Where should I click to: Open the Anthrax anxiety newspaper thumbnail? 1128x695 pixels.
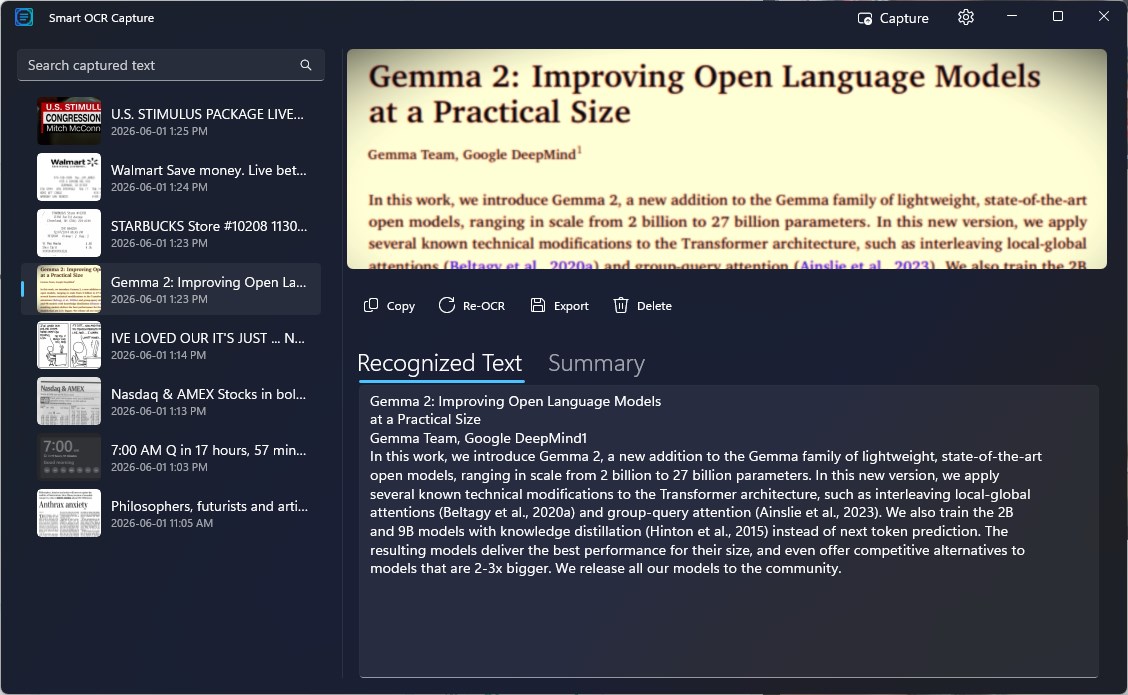click(x=69, y=514)
